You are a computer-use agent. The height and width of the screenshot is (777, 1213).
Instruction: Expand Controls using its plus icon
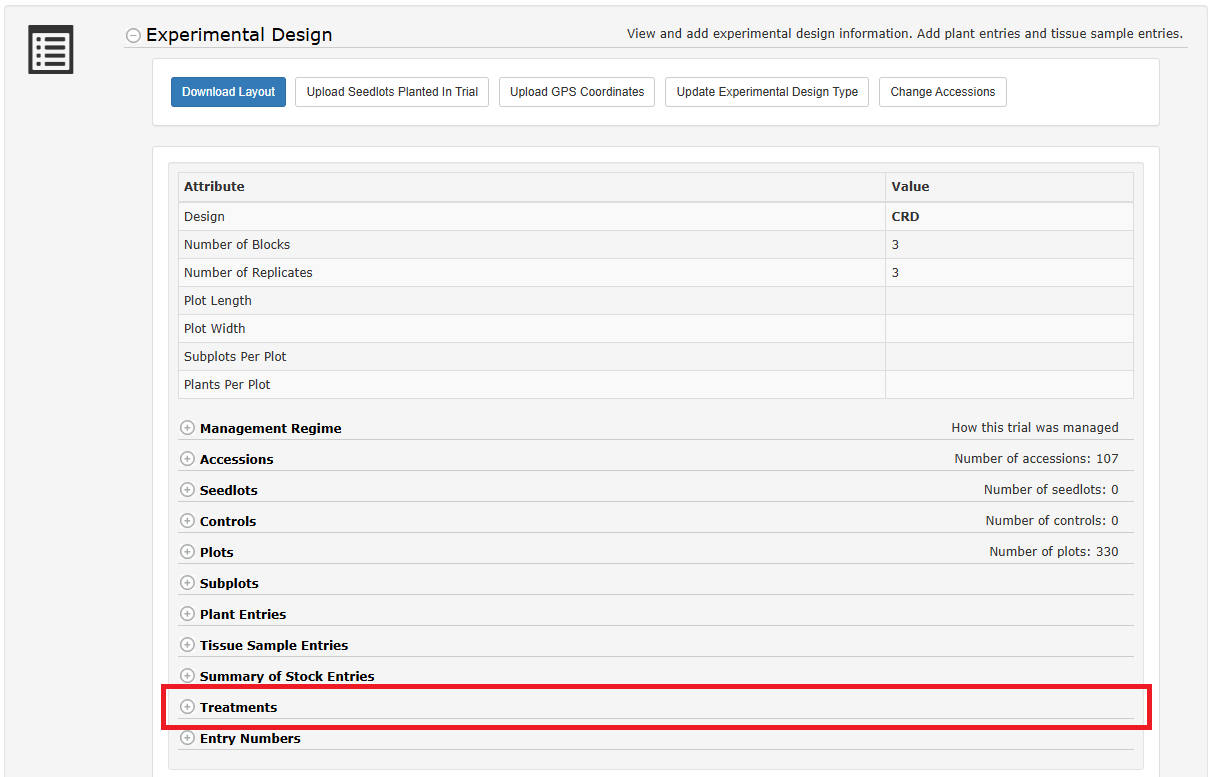[187, 521]
